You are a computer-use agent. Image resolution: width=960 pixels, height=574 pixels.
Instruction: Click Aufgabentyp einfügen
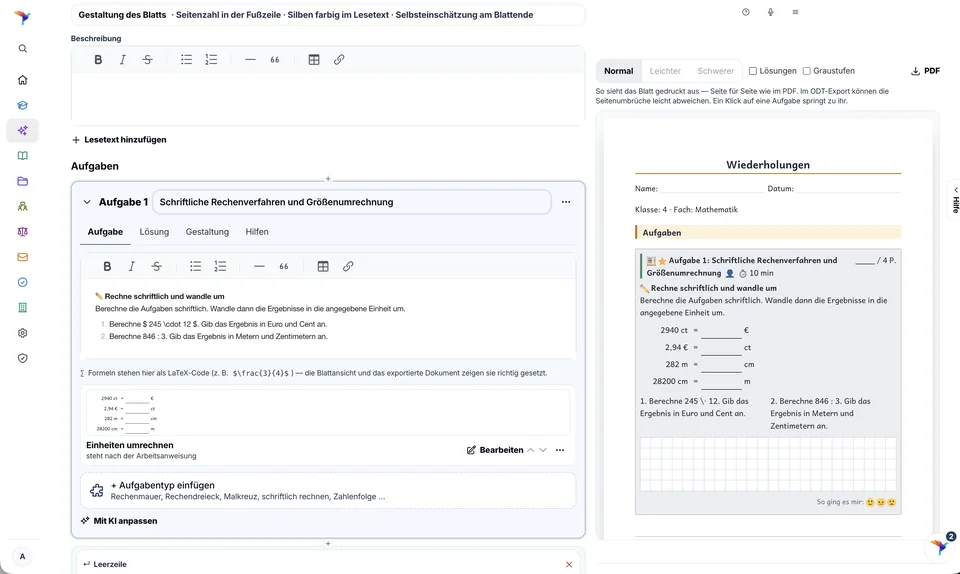point(328,490)
